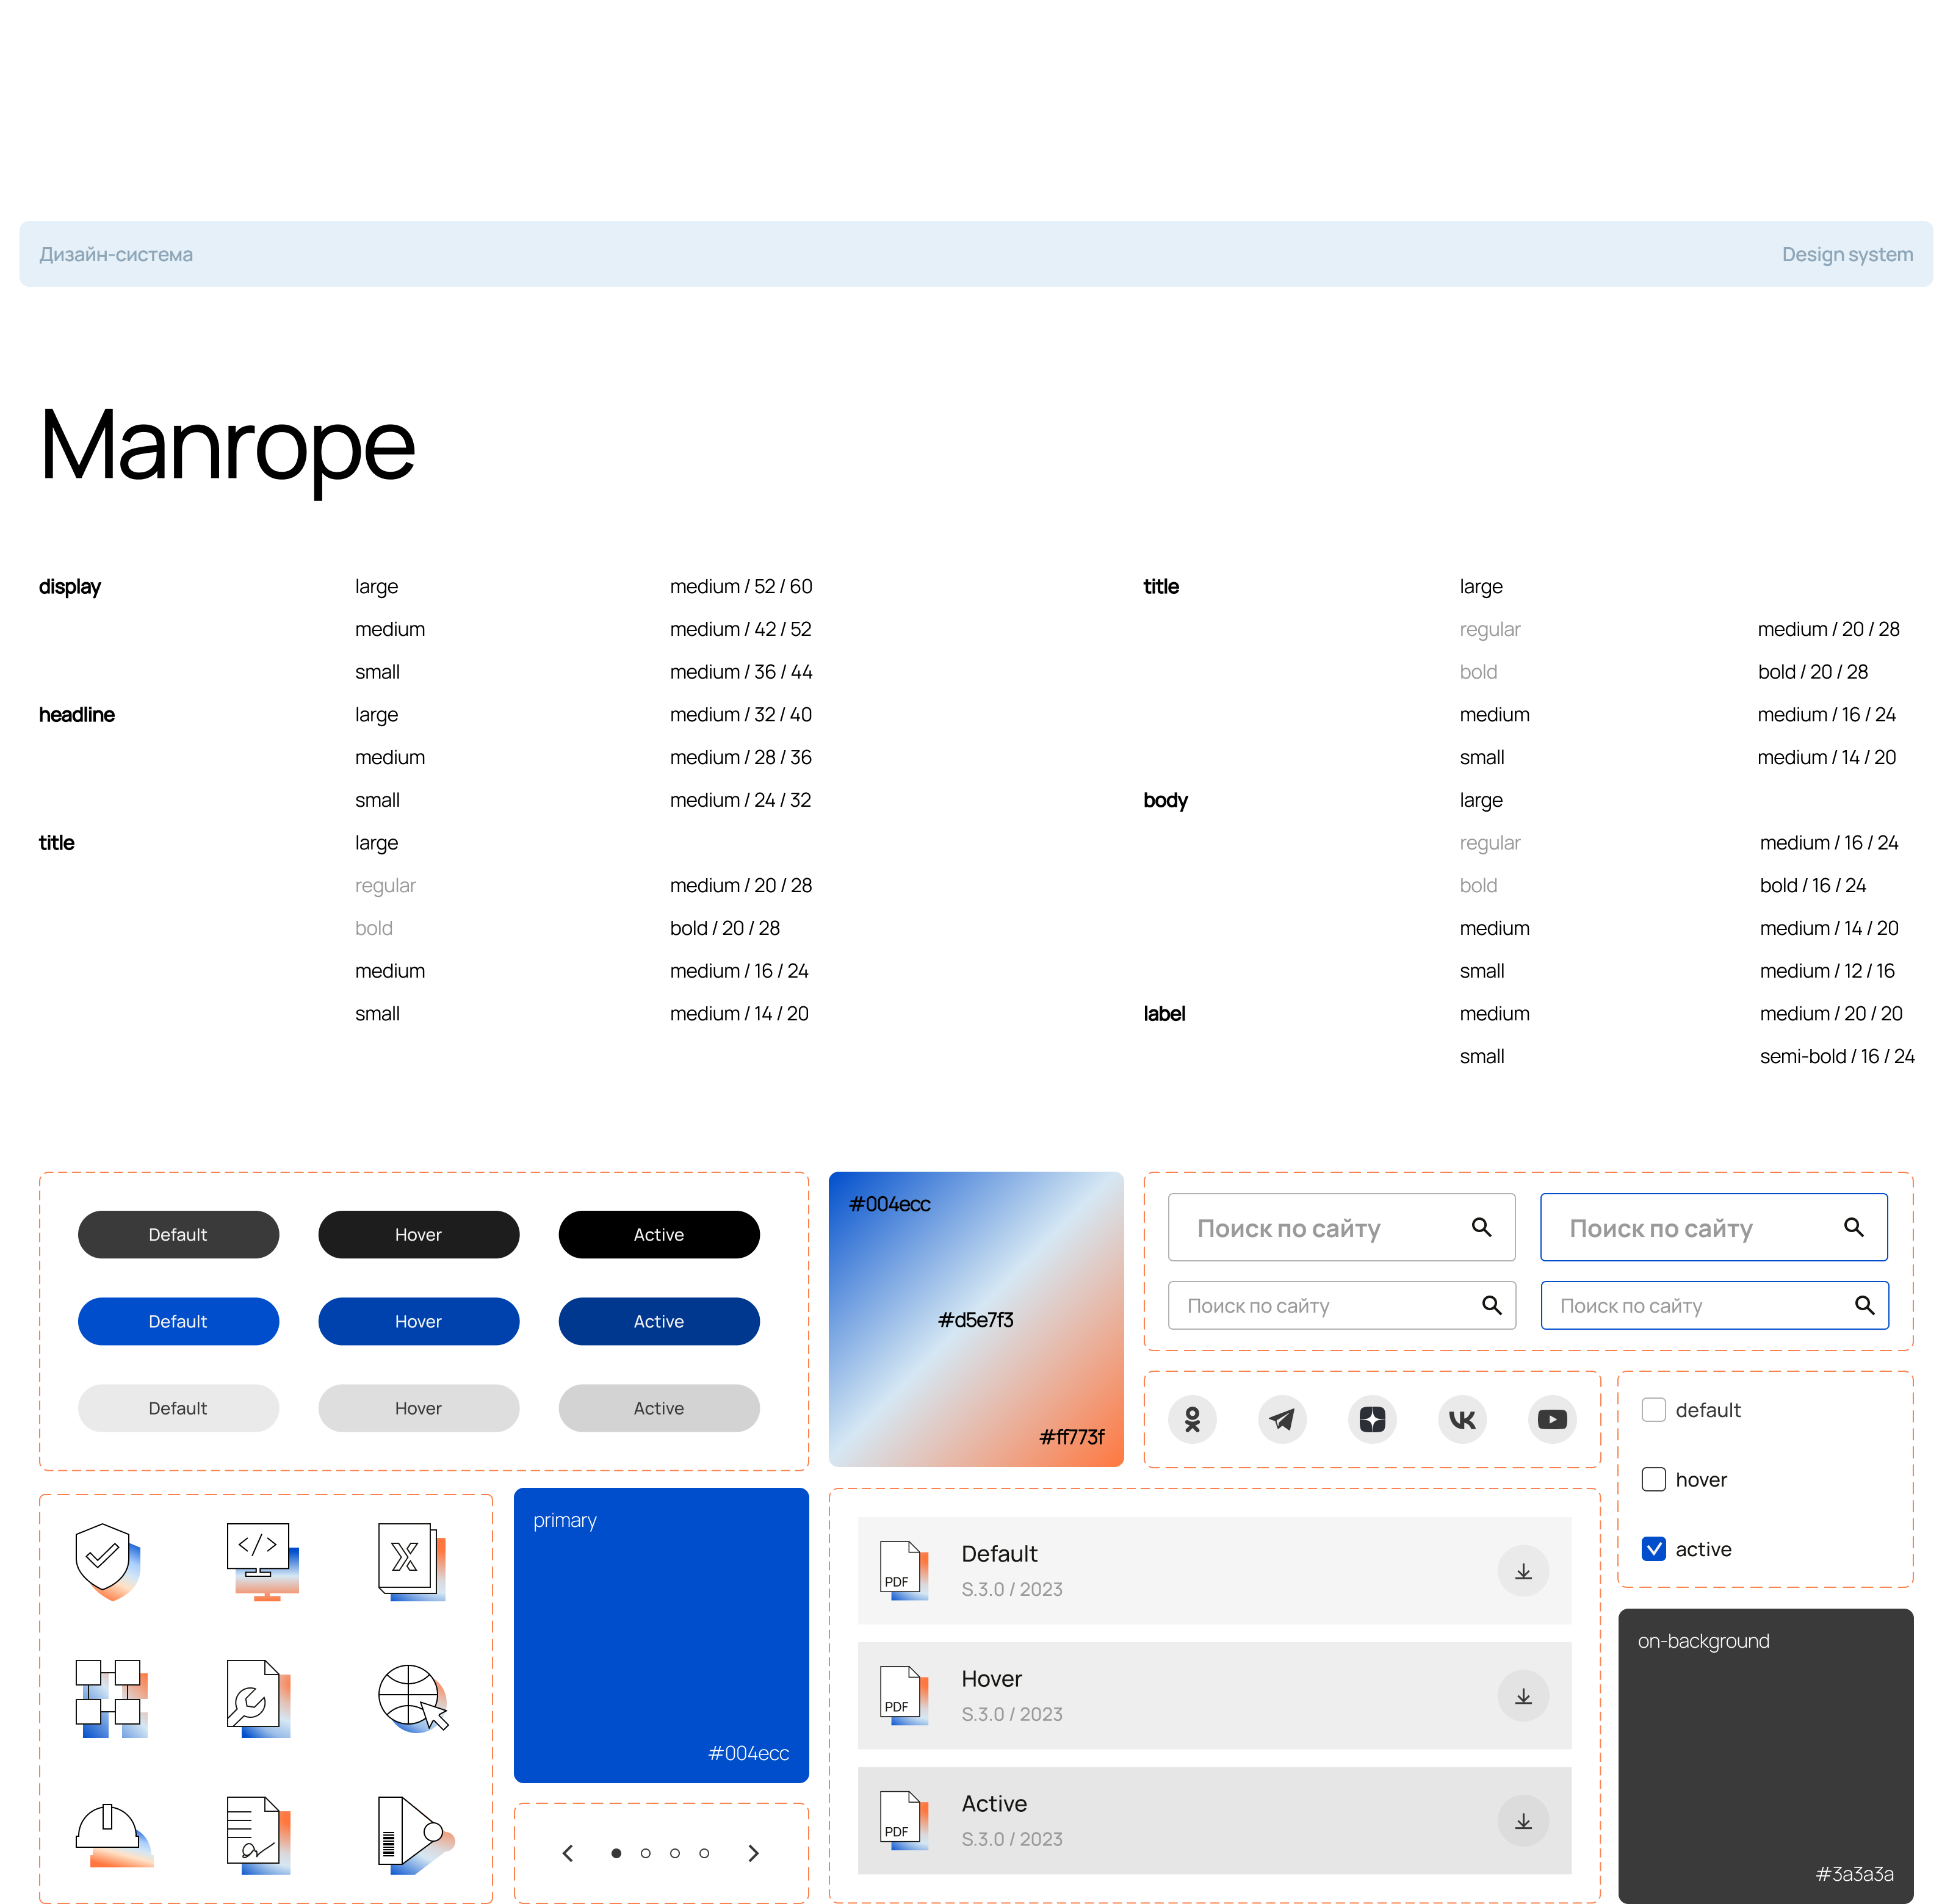Viewport: 1953px width, 1904px height.
Task: Click download icon on Default PDF row
Action: [x=1523, y=1571]
